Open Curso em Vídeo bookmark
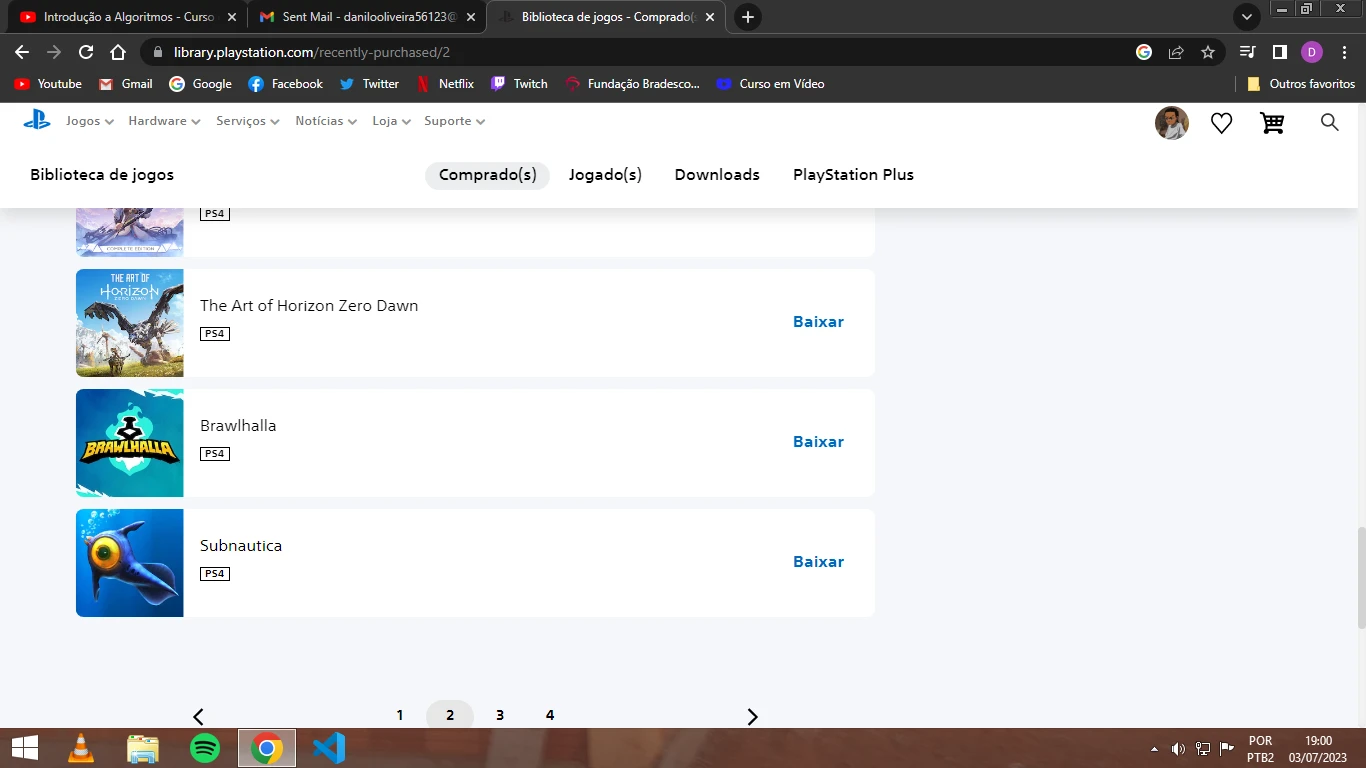The height and width of the screenshot is (768, 1366). [771, 84]
